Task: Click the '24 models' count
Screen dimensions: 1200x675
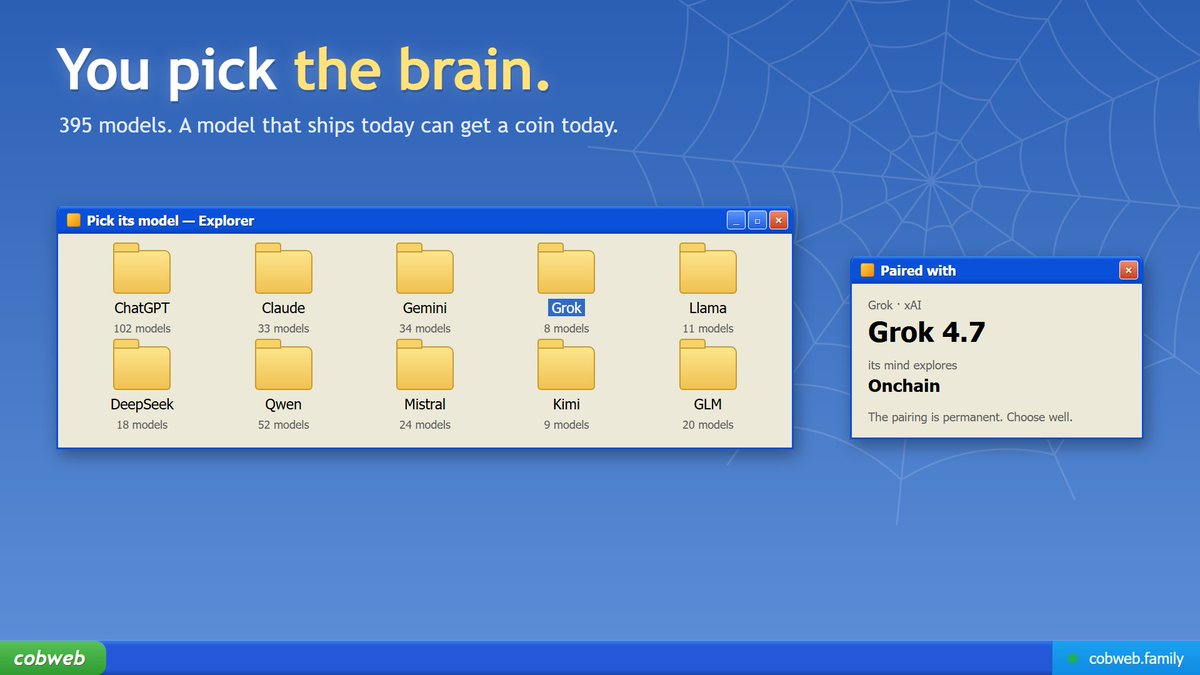Action: click(425, 424)
